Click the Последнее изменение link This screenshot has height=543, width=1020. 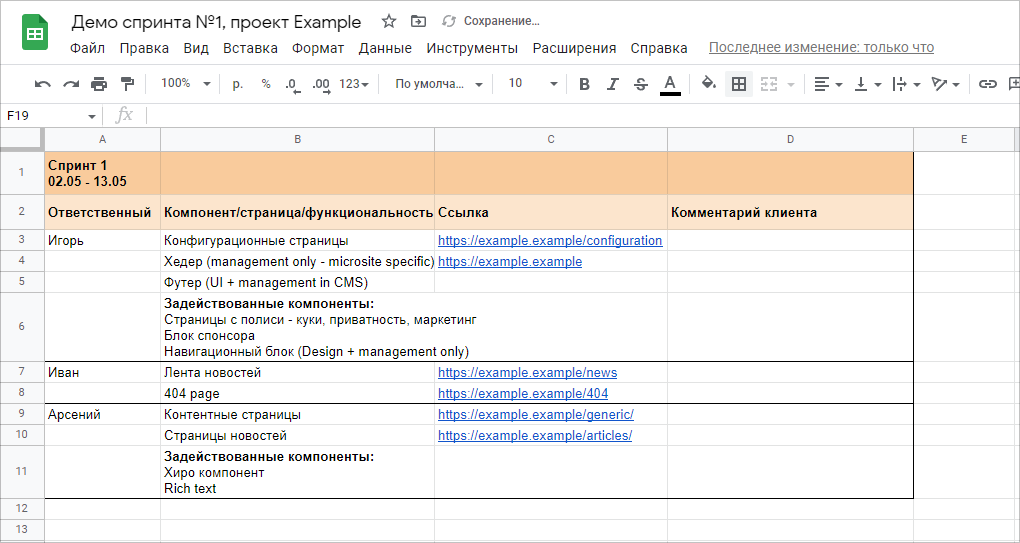(821, 47)
